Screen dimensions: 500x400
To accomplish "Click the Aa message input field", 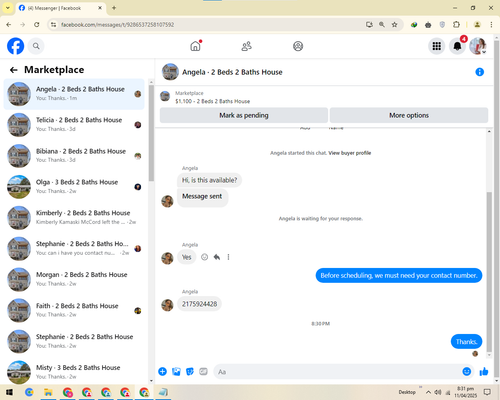I will point(337,372).
